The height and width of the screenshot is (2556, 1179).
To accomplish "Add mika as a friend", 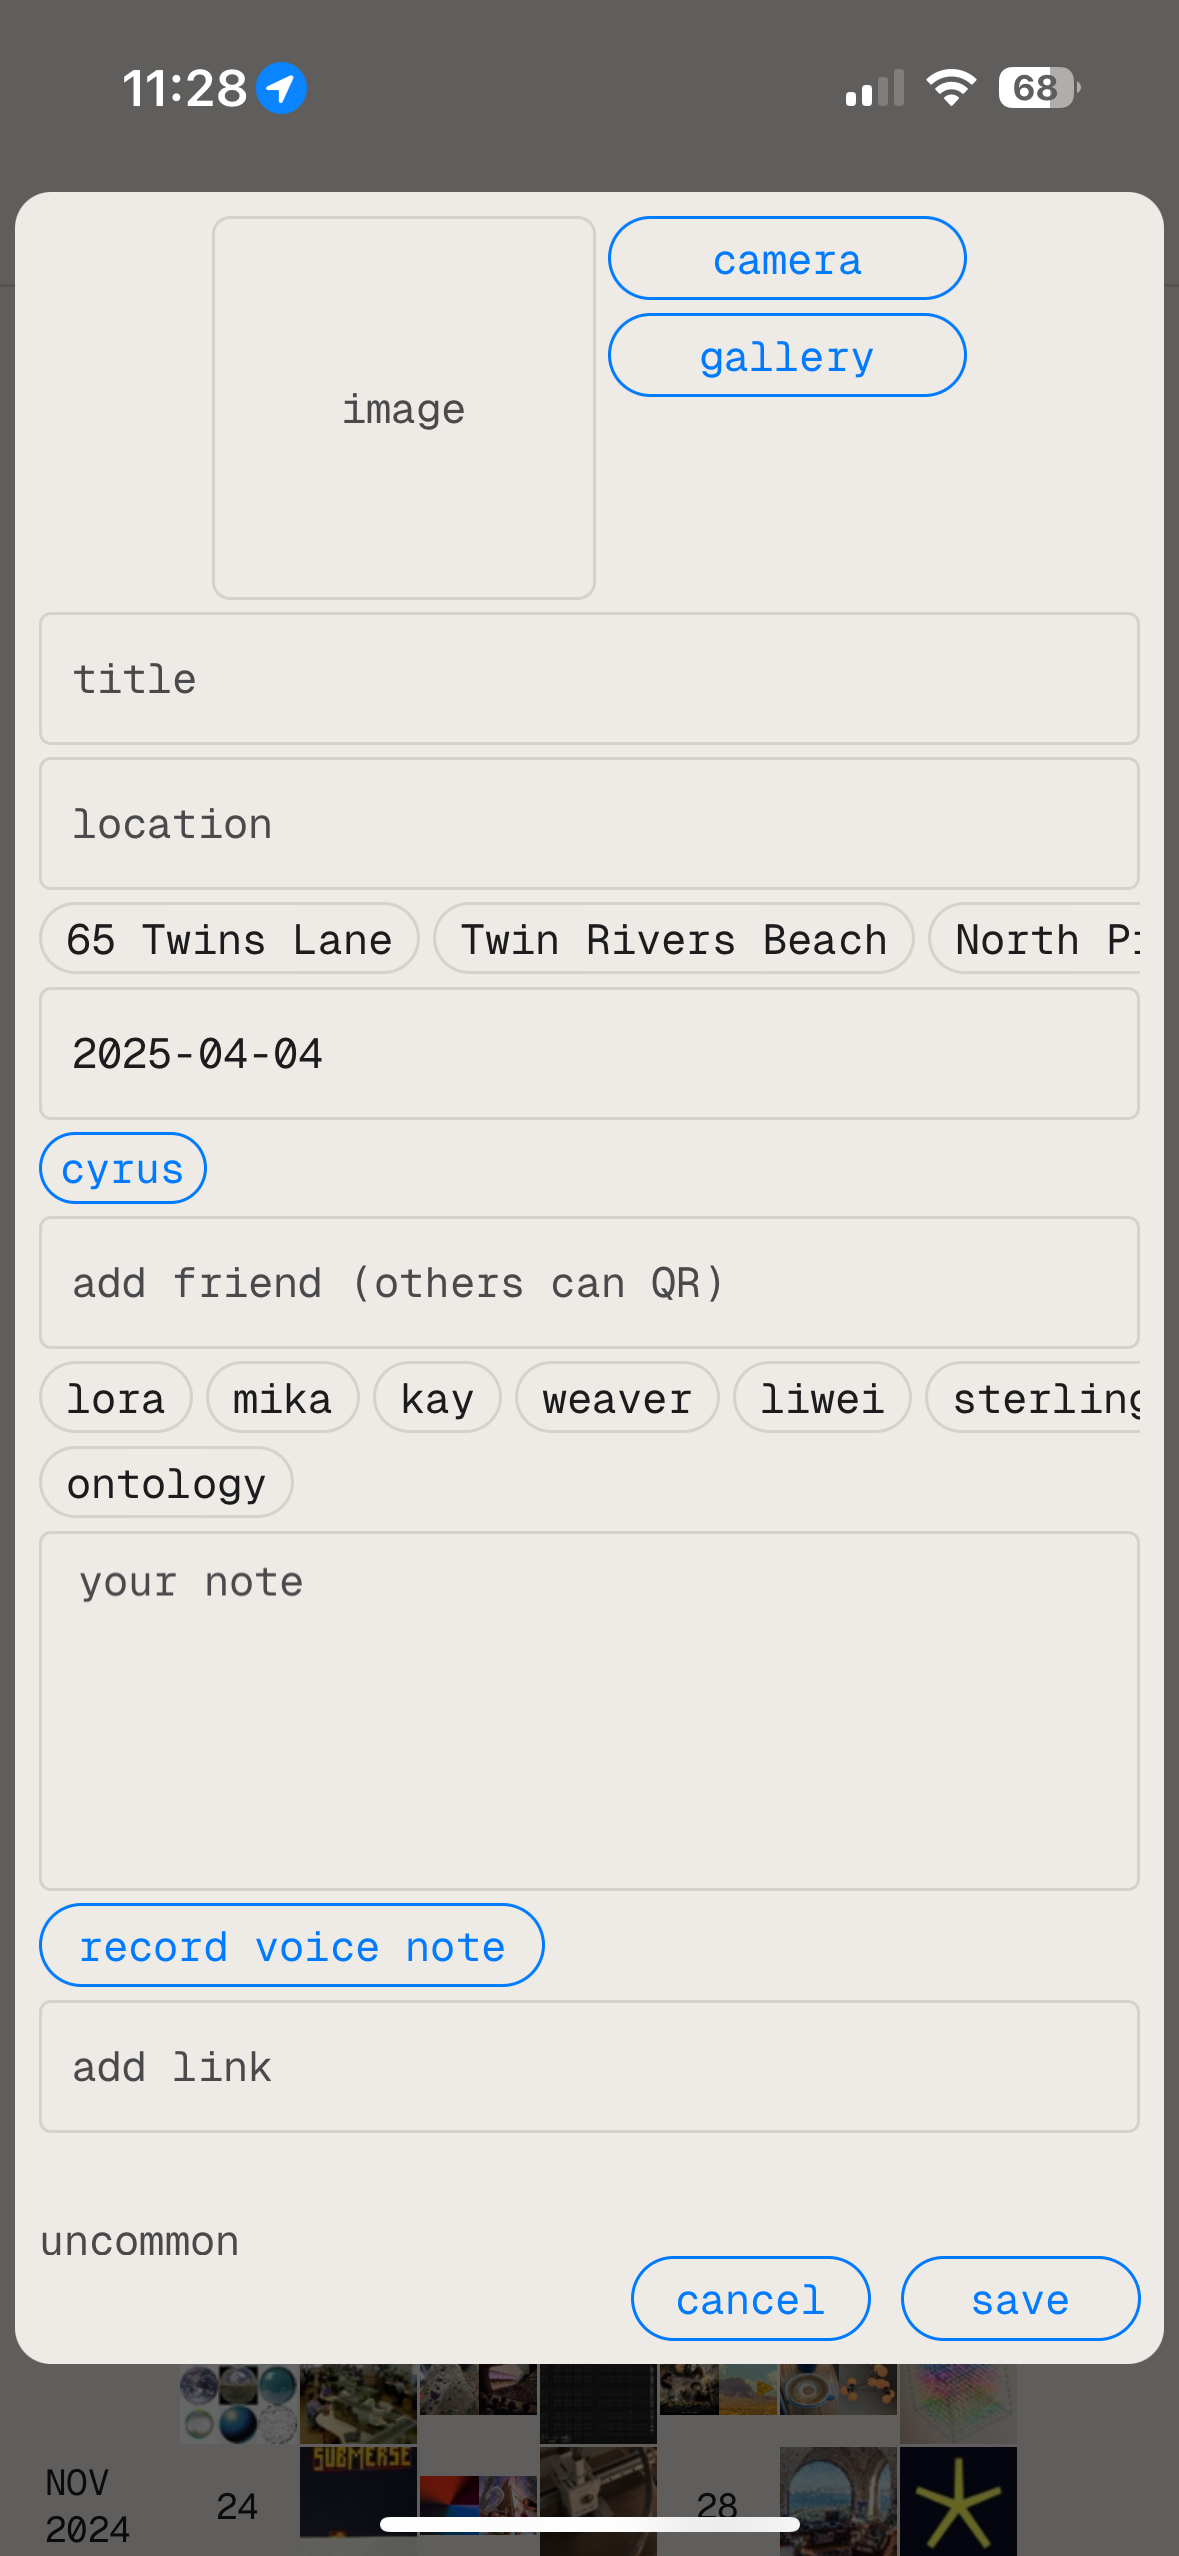I will click(x=283, y=1398).
